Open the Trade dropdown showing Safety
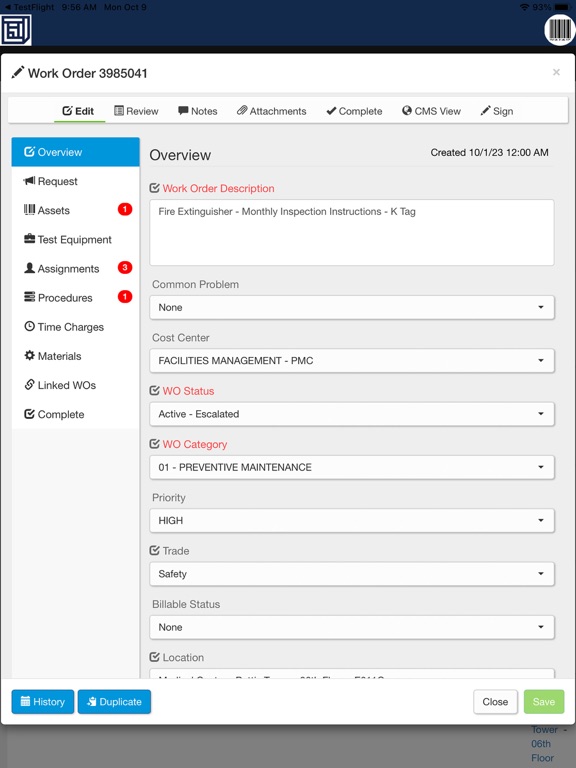Viewport: 576px width, 768px height. (352, 574)
